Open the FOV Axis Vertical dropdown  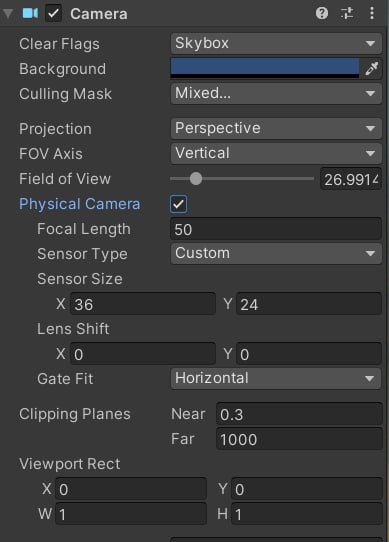click(x=276, y=153)
